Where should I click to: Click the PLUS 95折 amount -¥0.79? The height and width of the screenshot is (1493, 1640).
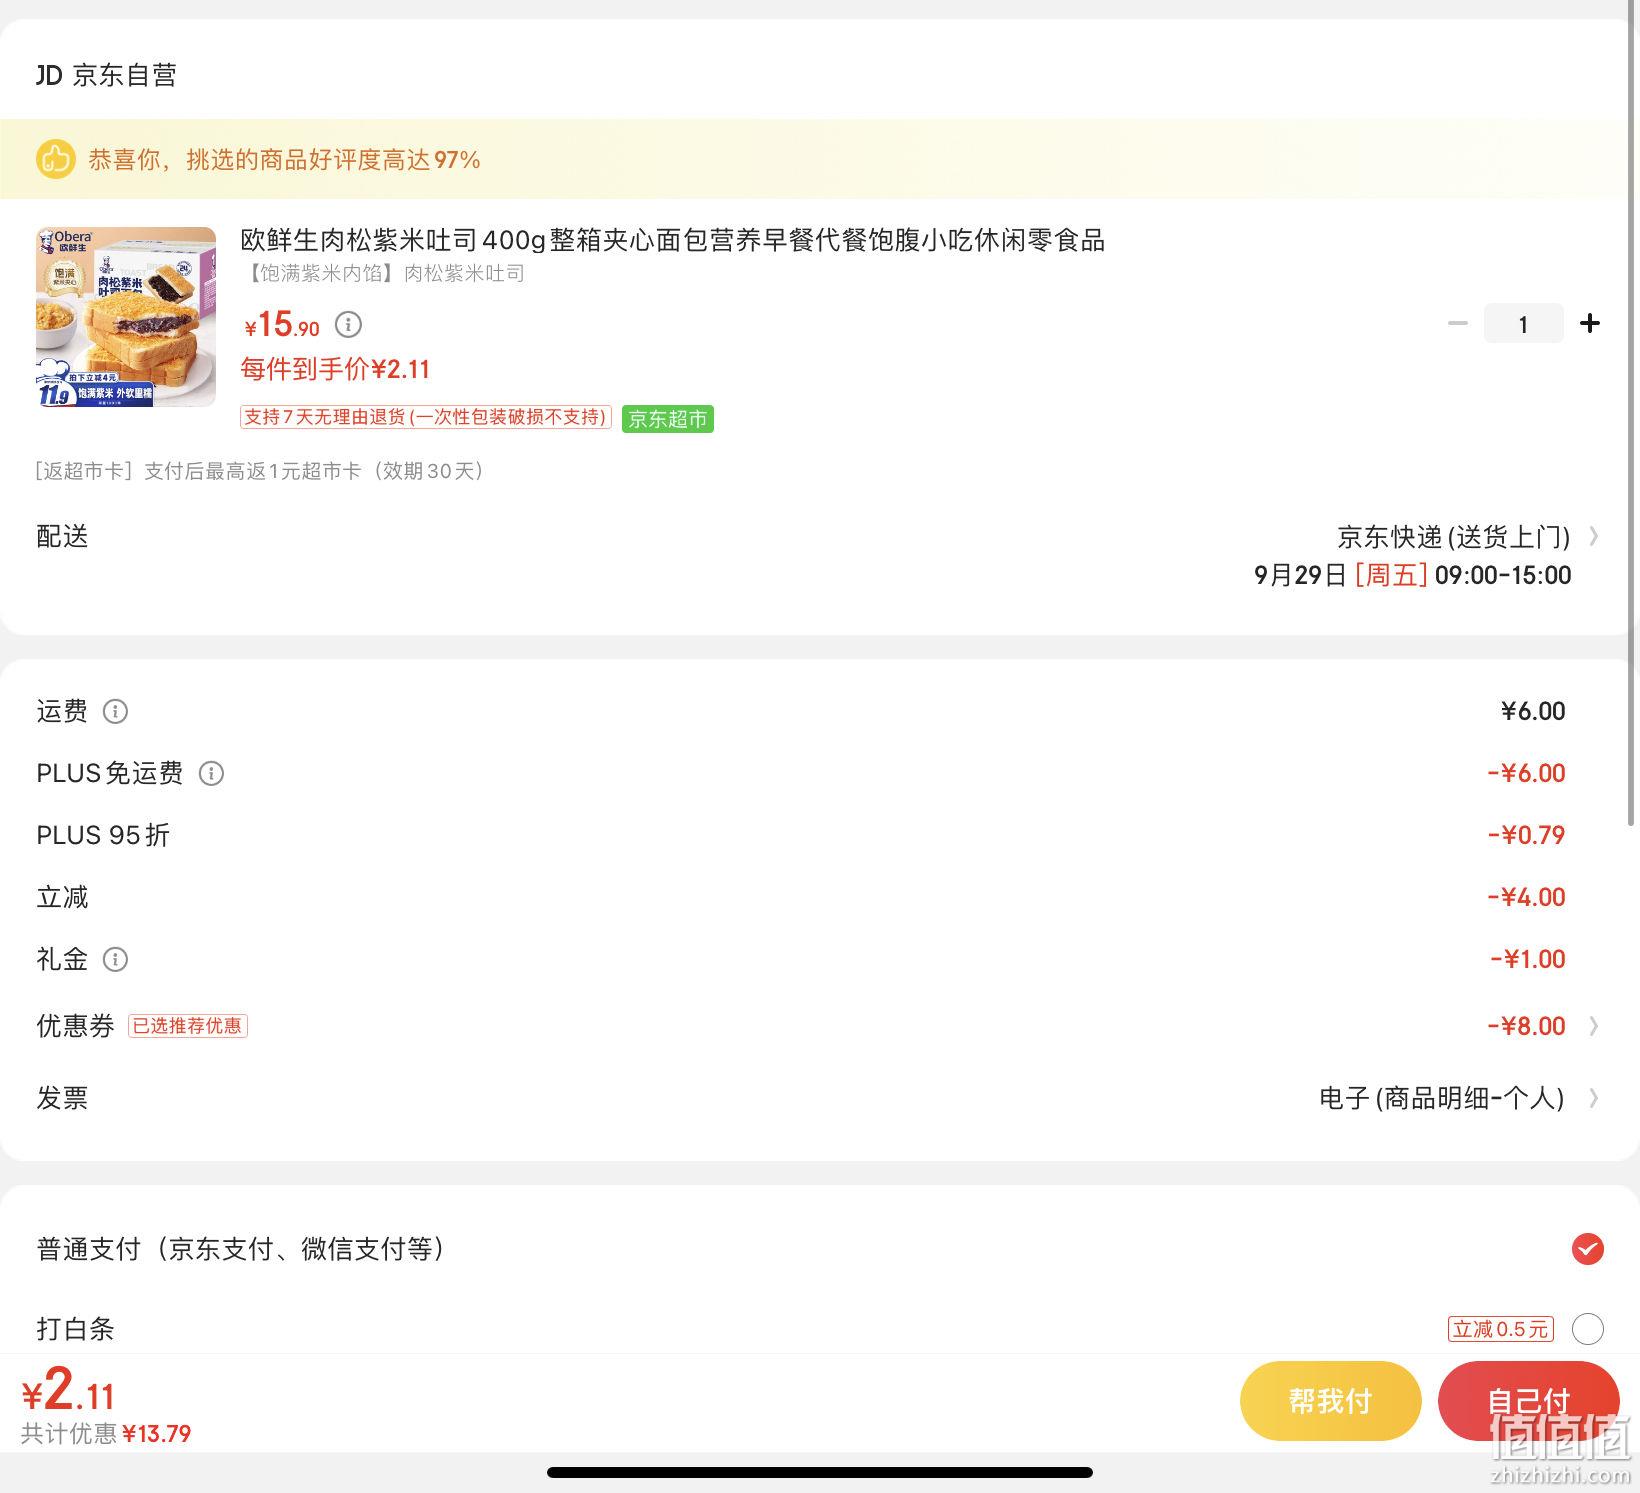pyautogui.click(x=1526, y=835)
